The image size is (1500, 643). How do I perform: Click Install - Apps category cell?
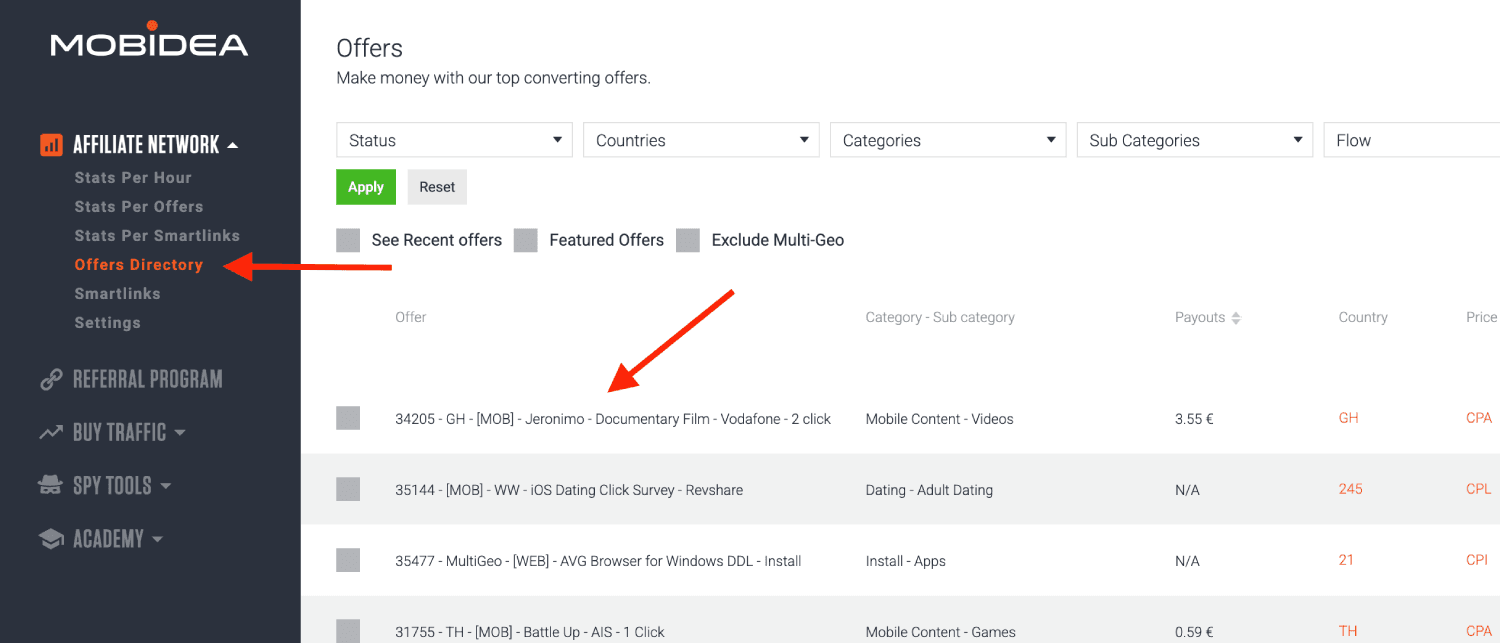click(x=906, y=561)
